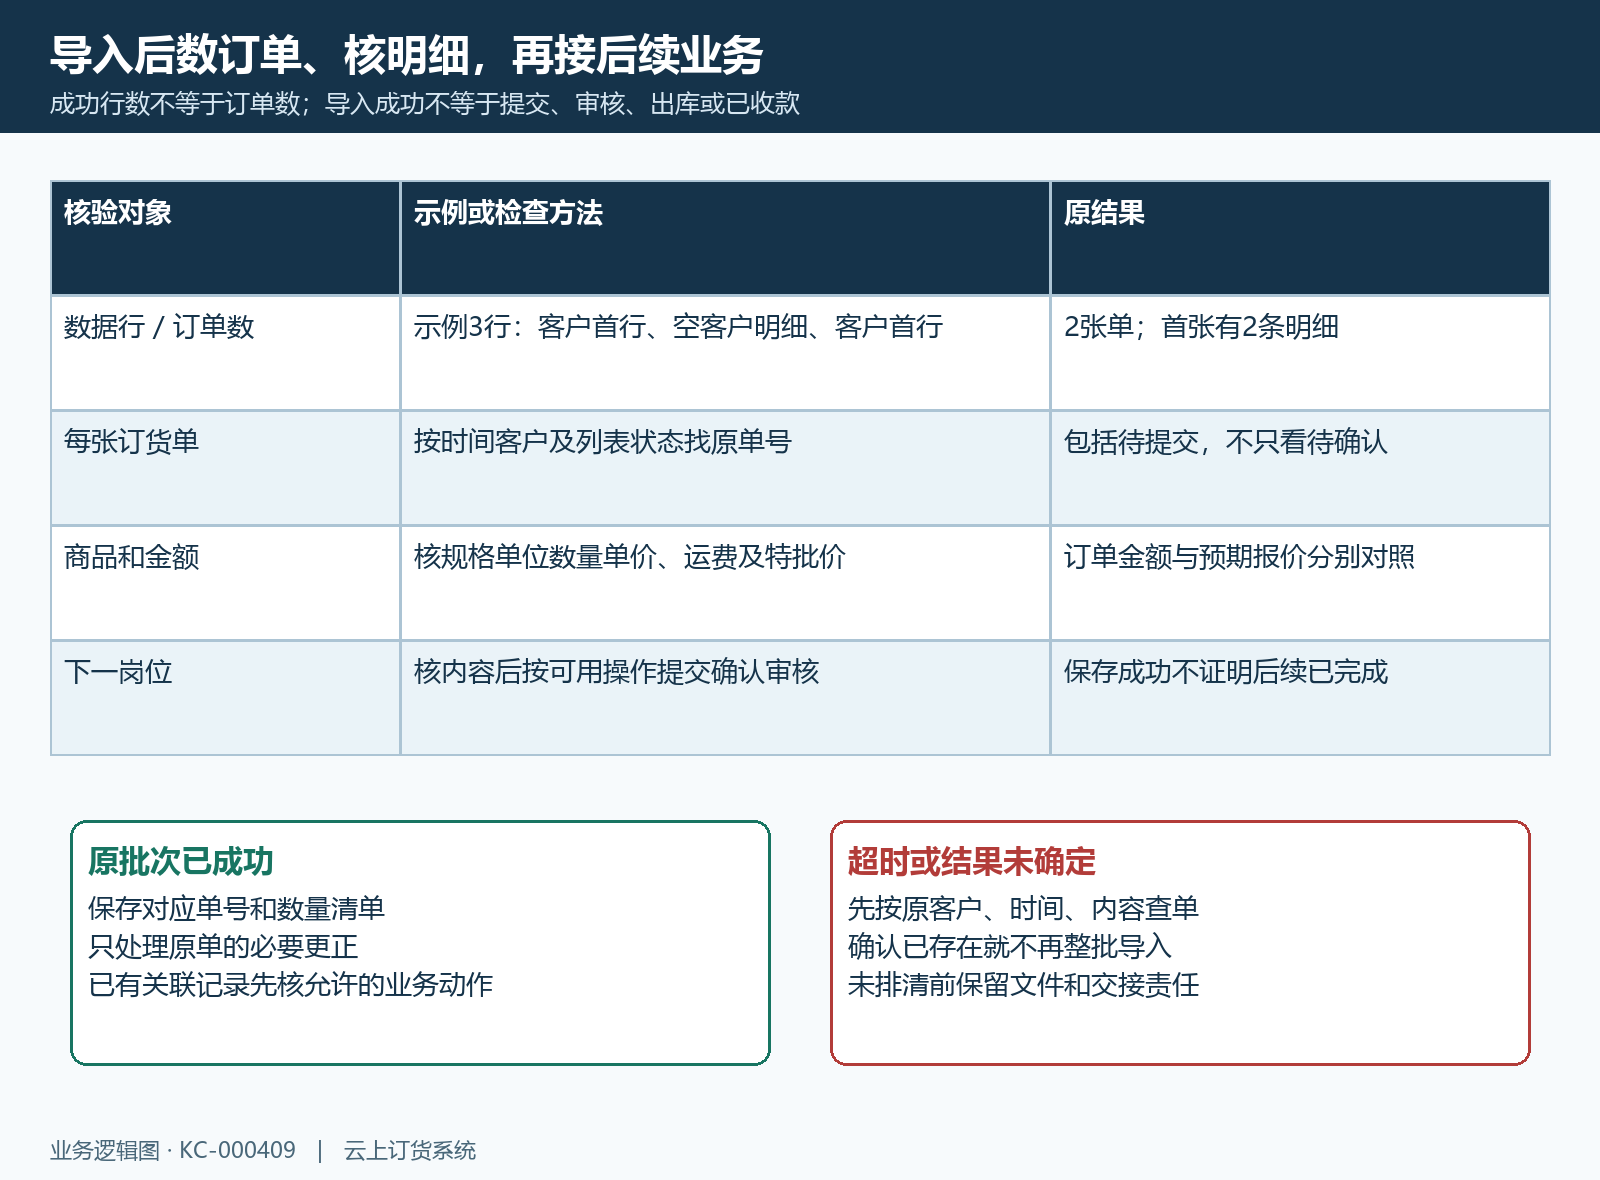1600x1180 pixels.
Task: Click the footer text 业务逻辑图 · KC-000409
Action: click(x=173, y=1151)
